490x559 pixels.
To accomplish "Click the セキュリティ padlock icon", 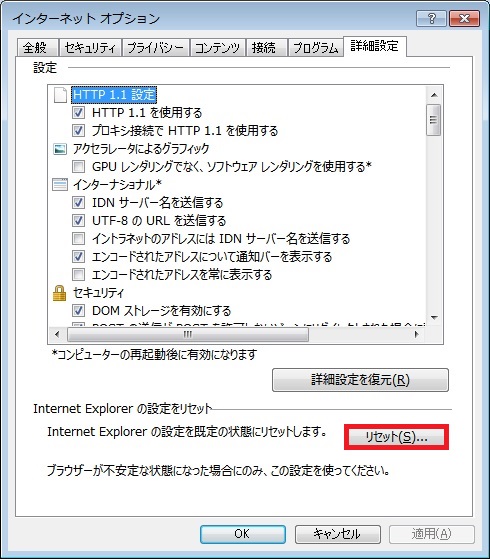I will [x=60, y=293].
